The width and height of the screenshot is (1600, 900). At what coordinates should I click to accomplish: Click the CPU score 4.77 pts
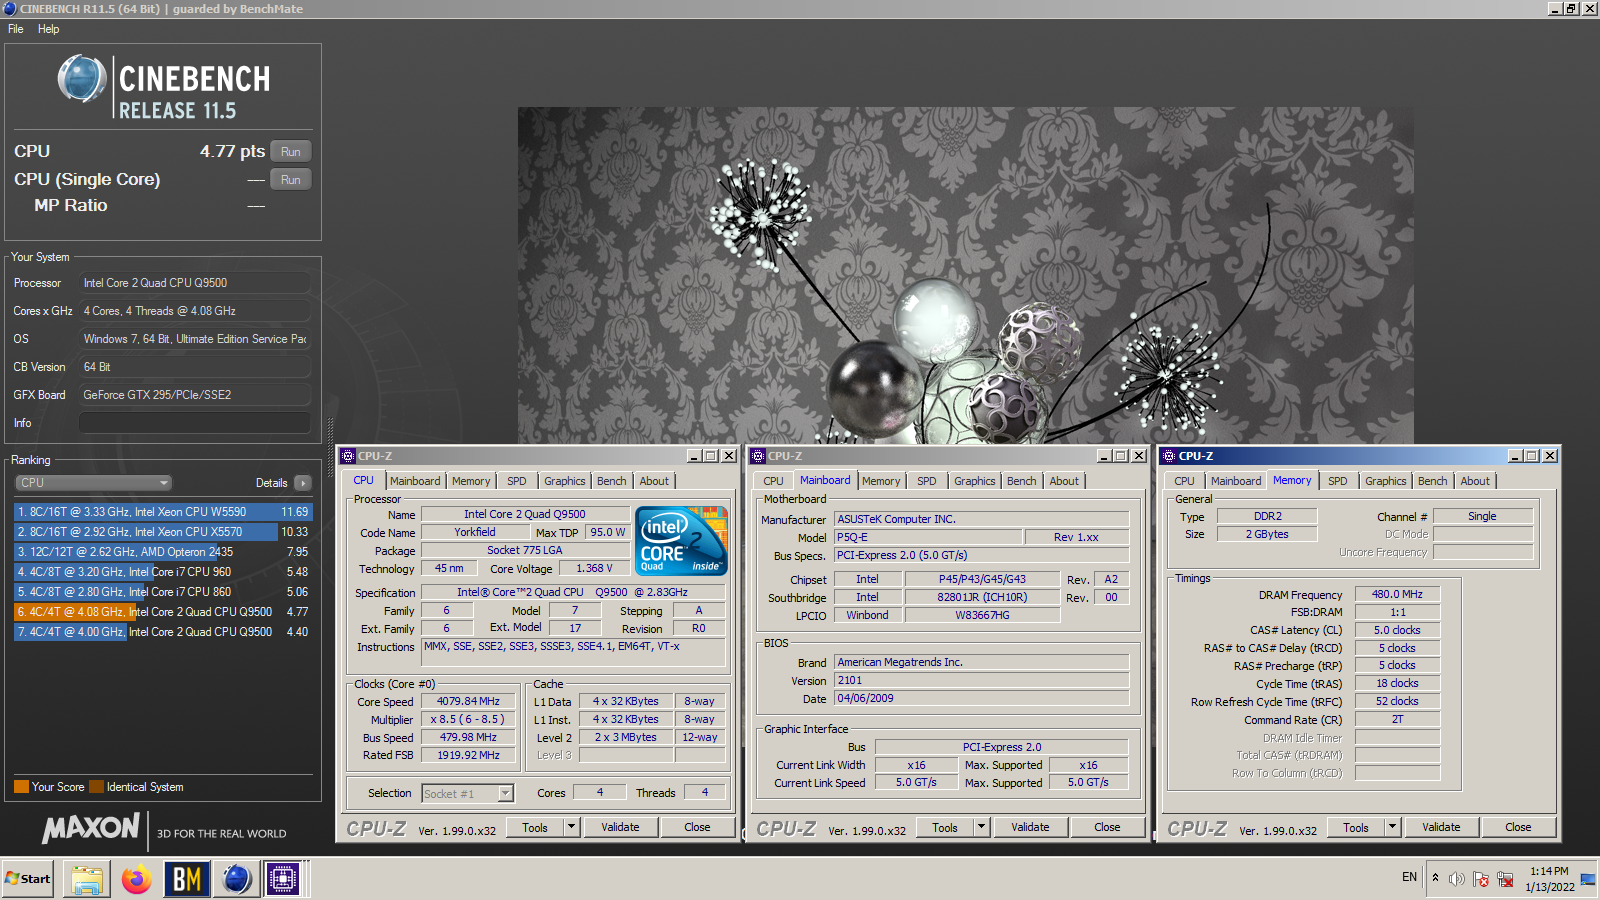point(232,152)
